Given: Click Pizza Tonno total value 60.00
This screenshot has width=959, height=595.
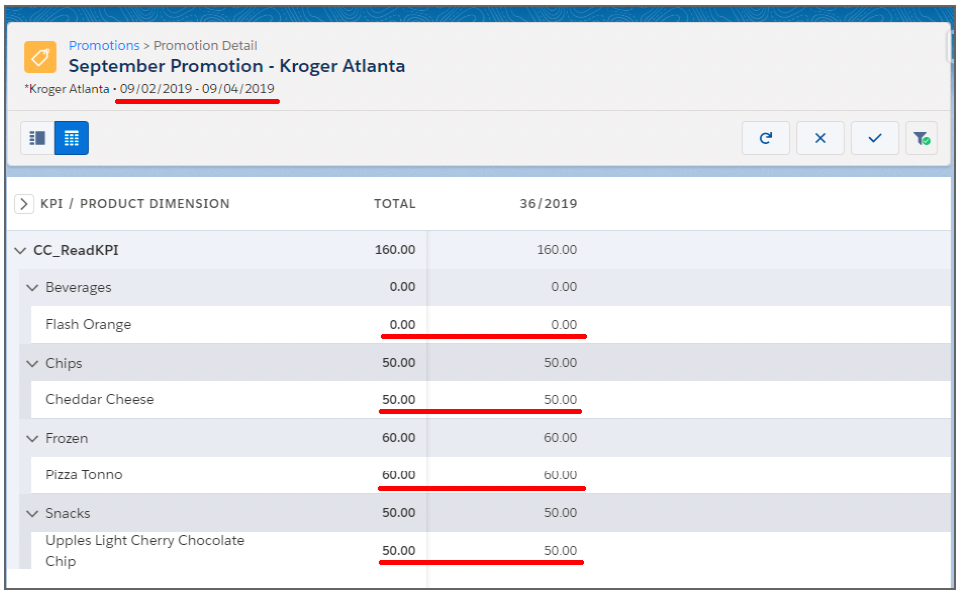Looking at the screenshot, I should [399, 475].
